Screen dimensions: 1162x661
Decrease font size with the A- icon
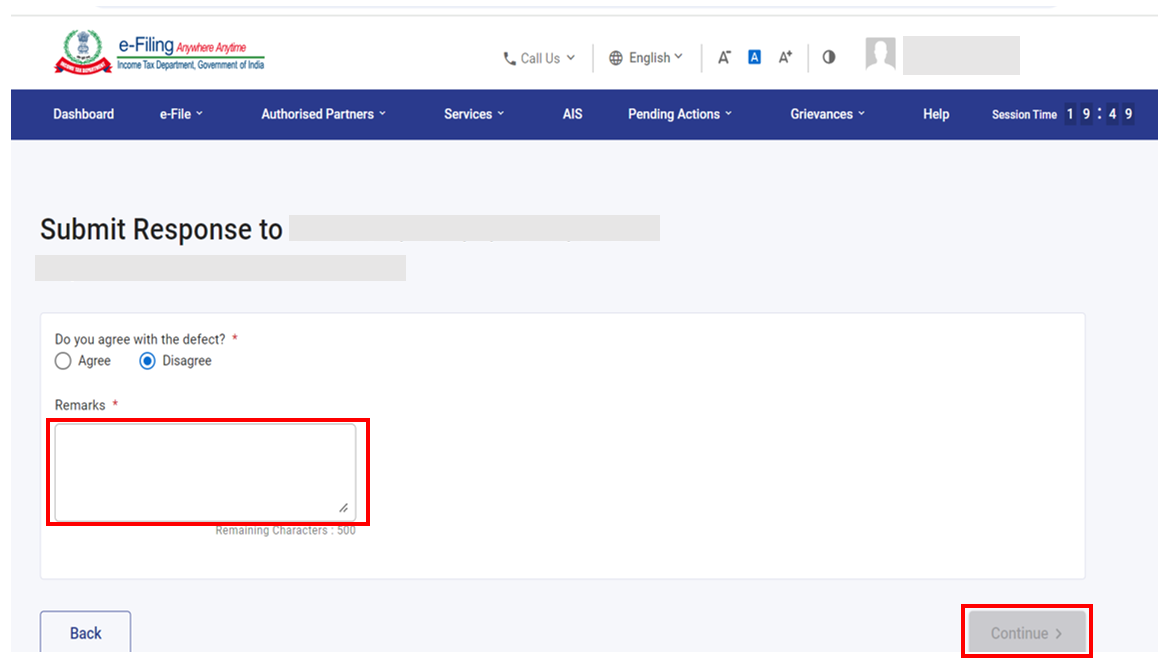[x=724, y=58]
